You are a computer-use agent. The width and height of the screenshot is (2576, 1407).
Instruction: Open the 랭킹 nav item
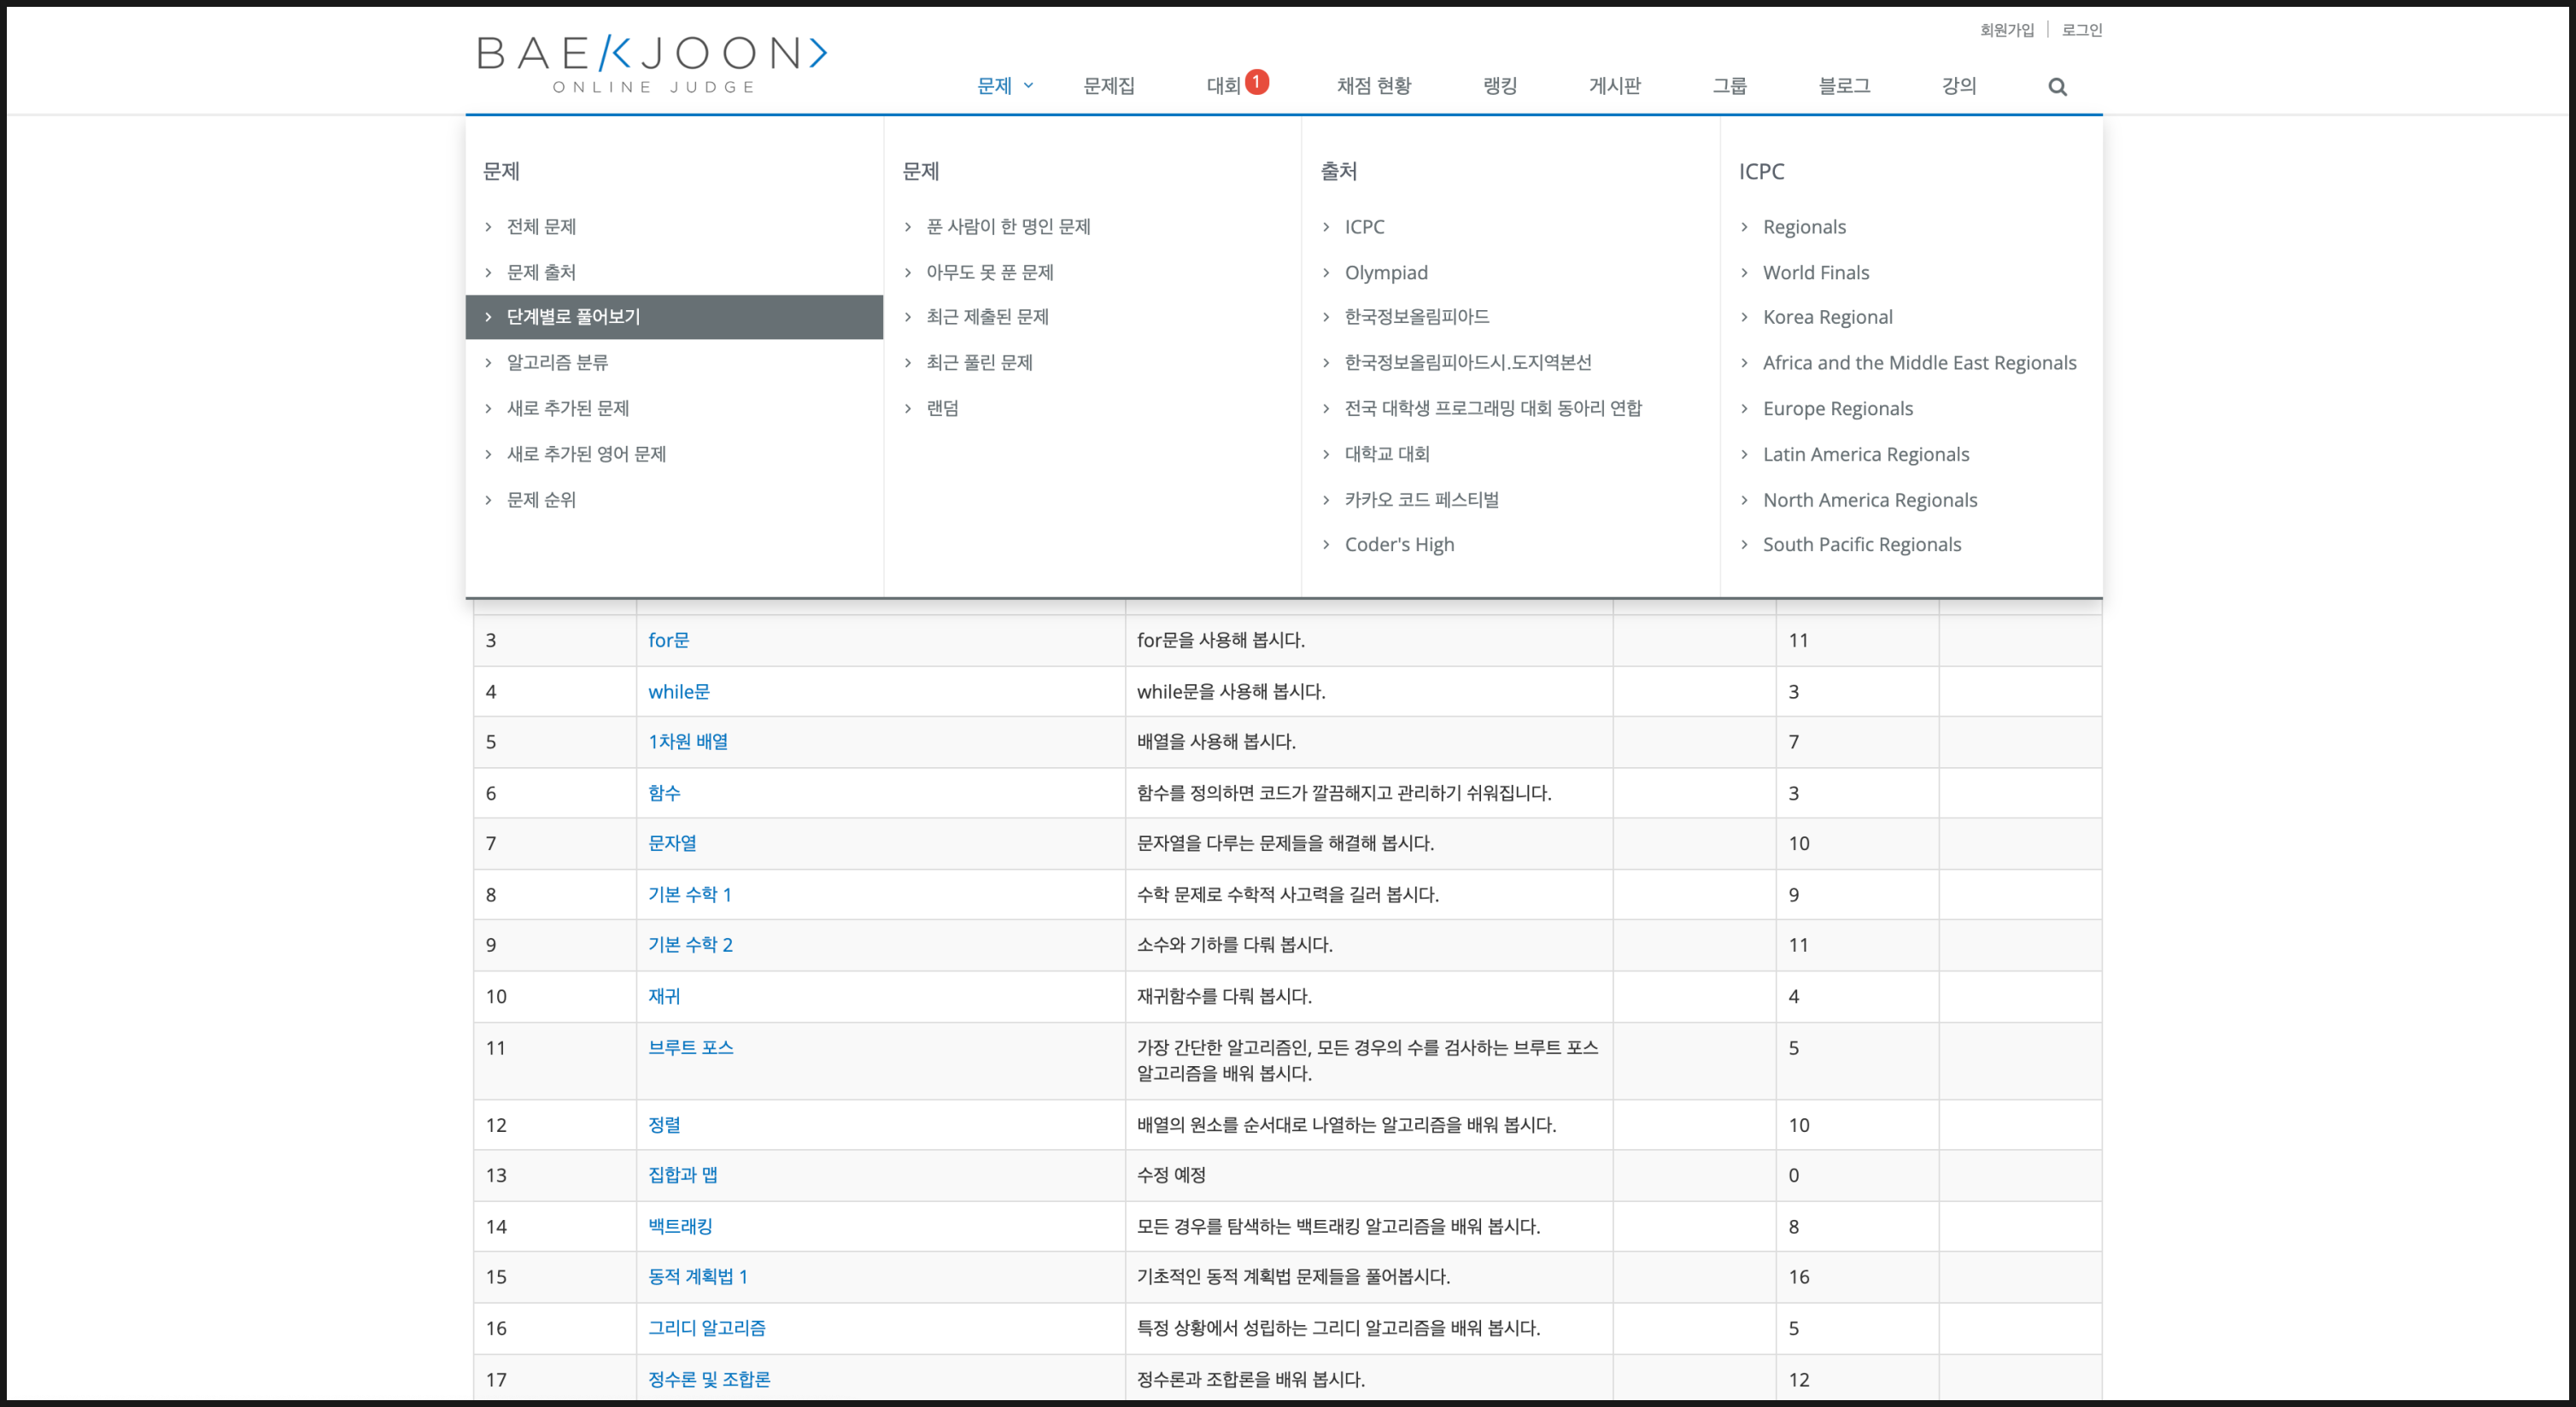1499,86
